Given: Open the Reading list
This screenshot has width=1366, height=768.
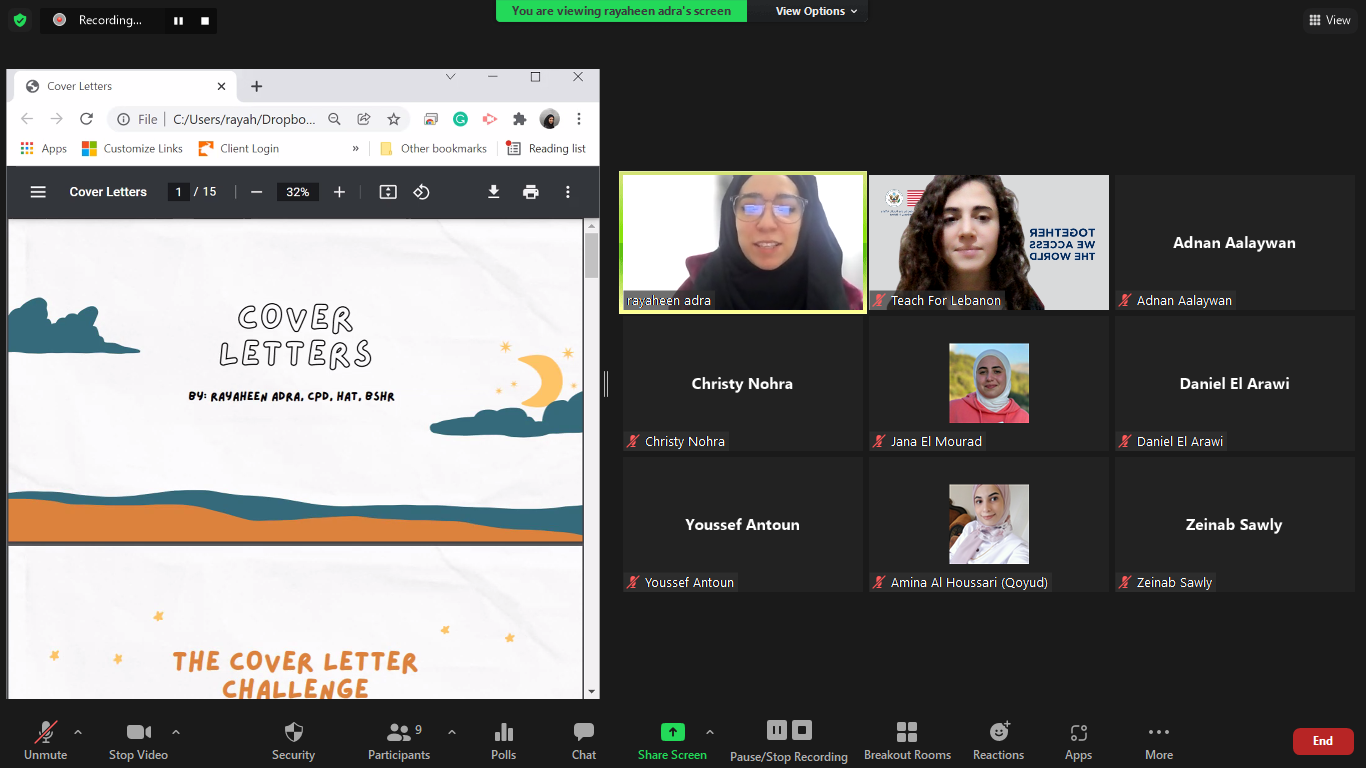Looking at the screenshot, I should point(546,149).
